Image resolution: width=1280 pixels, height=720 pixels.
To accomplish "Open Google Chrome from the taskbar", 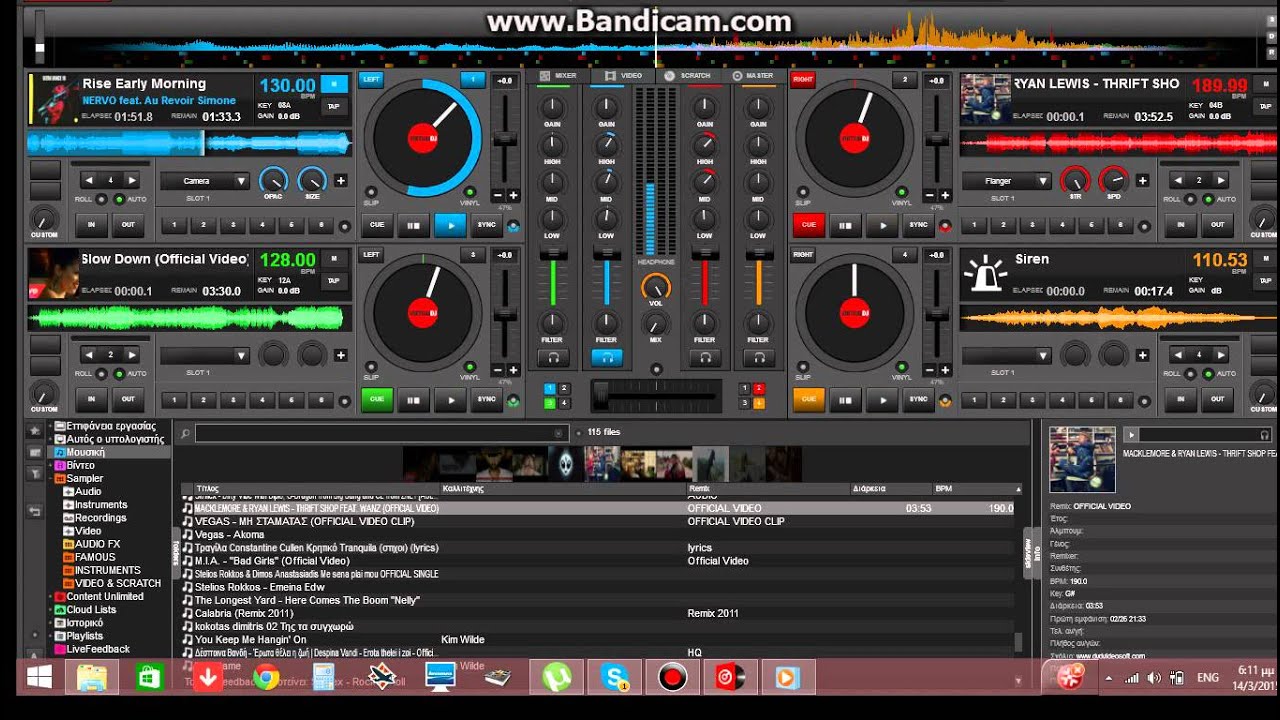I will (x=265, y=677).
